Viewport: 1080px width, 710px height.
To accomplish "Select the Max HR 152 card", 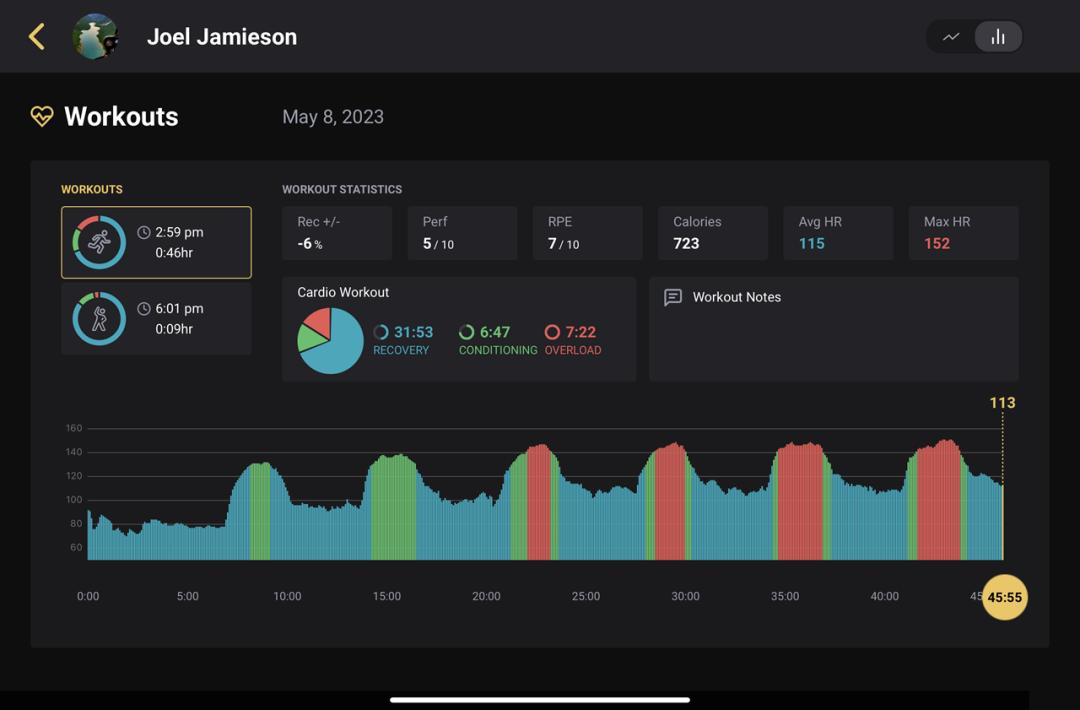I will pyautogui.click(x=963, y=233).
